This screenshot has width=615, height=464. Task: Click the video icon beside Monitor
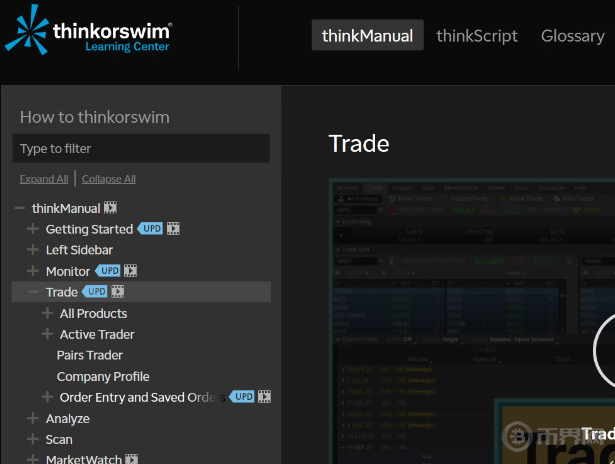tap(130, 271)
